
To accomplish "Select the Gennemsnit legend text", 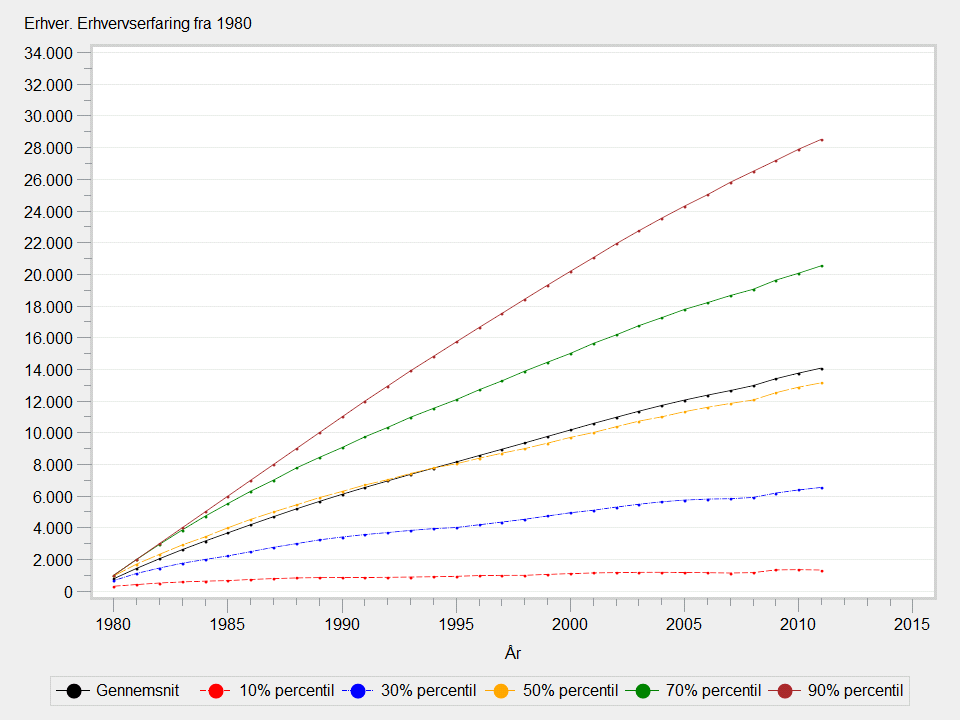I will coord(139,691).
